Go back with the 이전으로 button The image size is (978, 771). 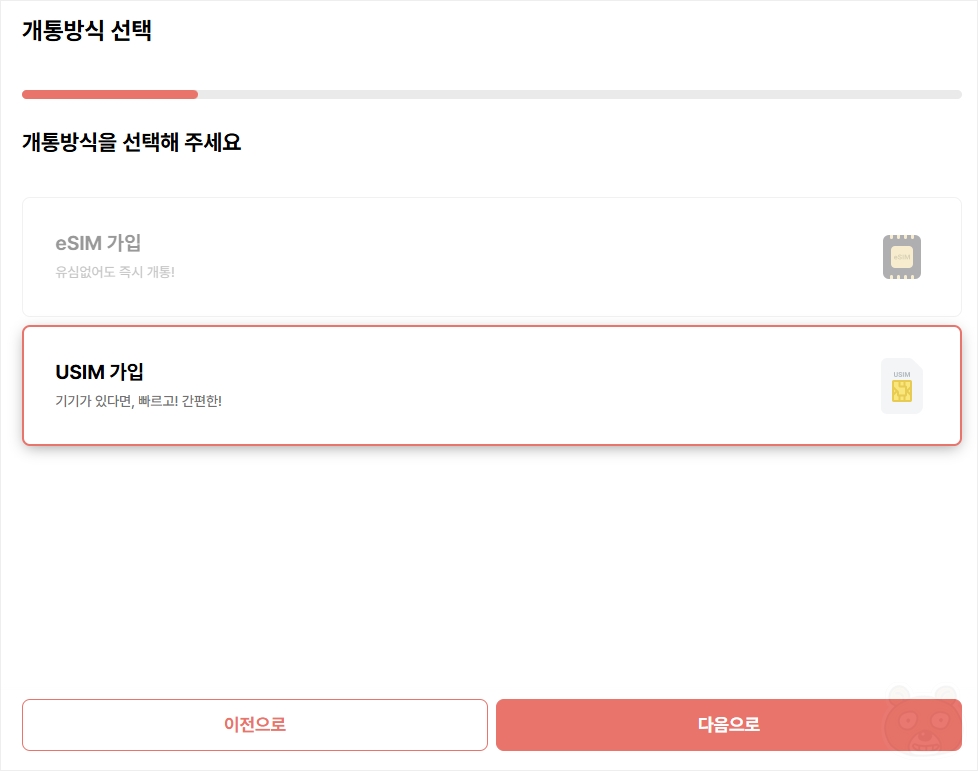254,725
